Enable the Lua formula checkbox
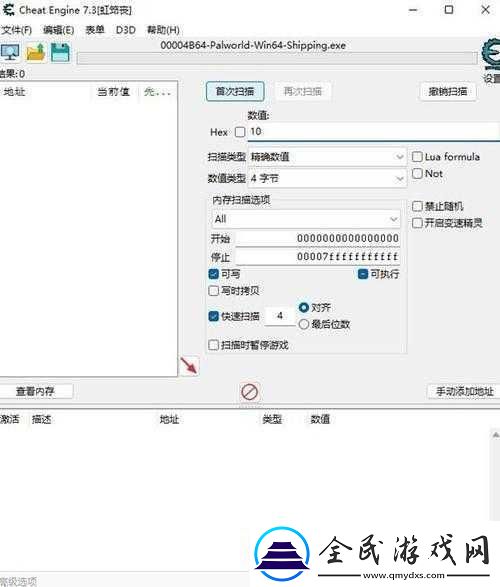The width and height of the screenshot is (500, 587). click(417, 156)
